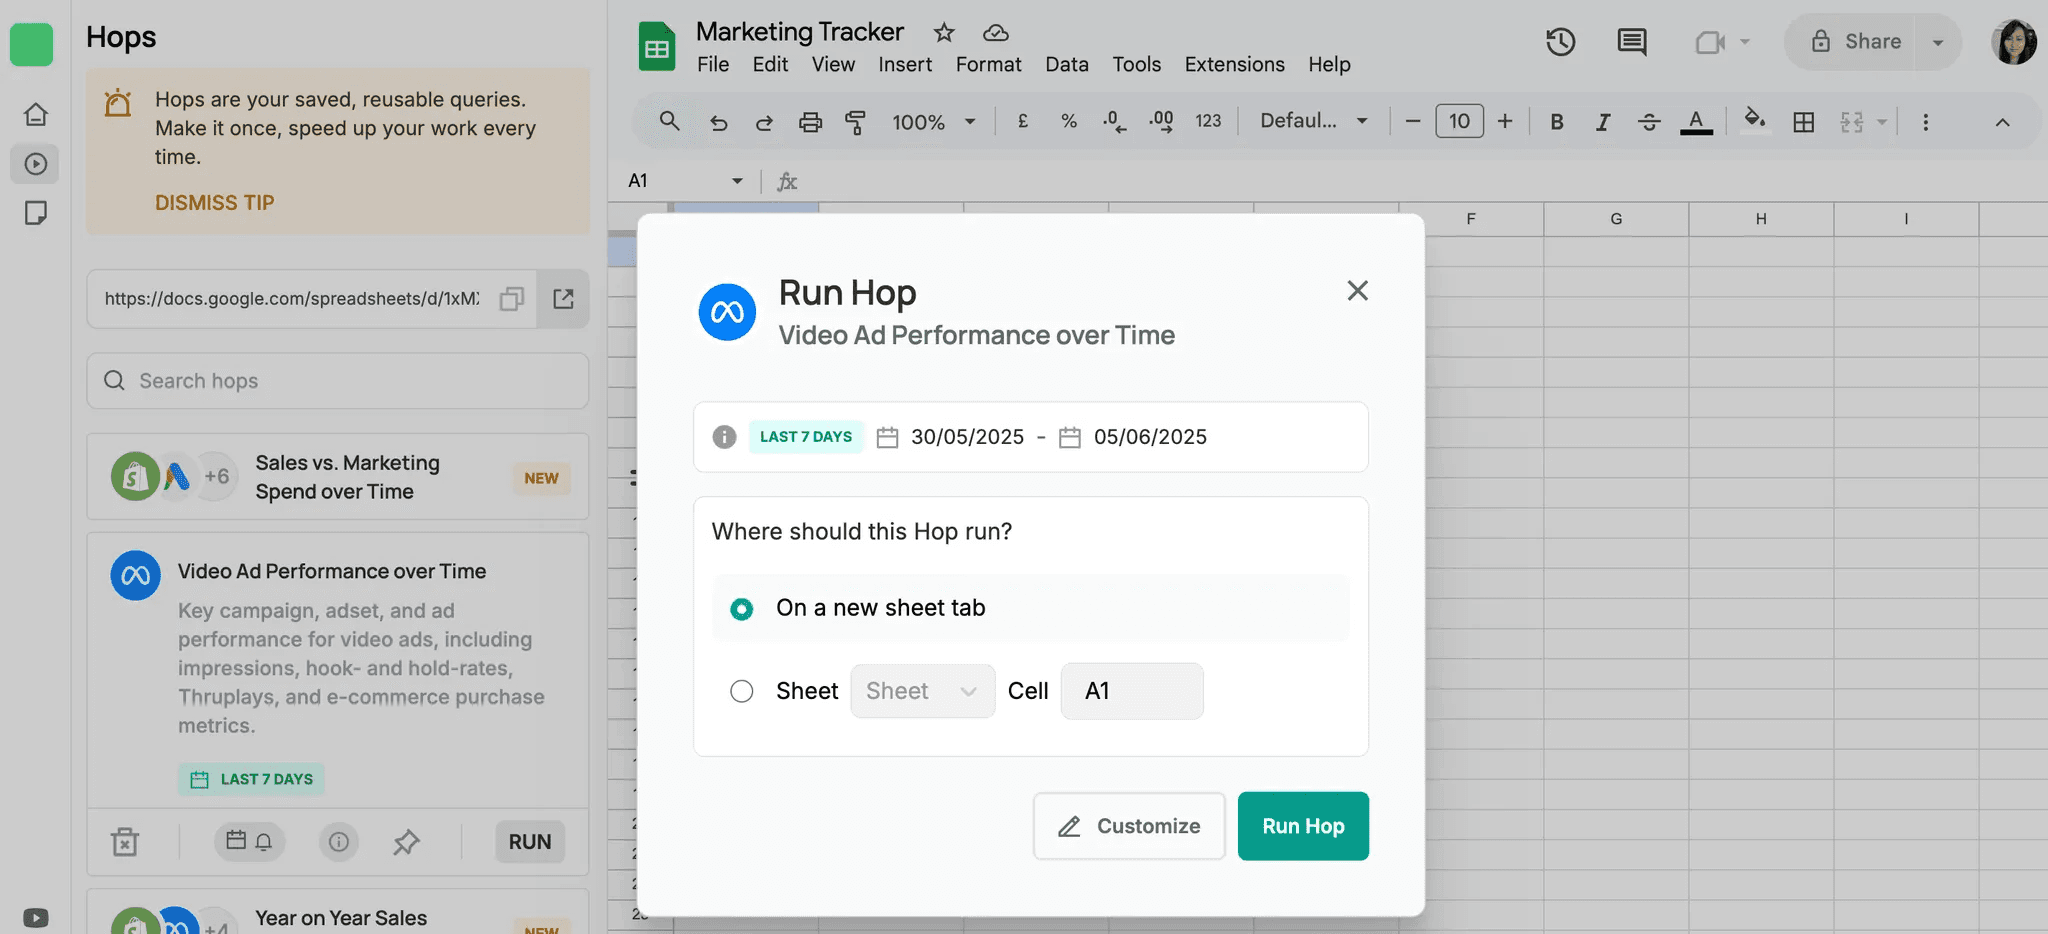Increase decimal places
The height and width of the screenshot is (934, 2048).
coord(1161,122)
